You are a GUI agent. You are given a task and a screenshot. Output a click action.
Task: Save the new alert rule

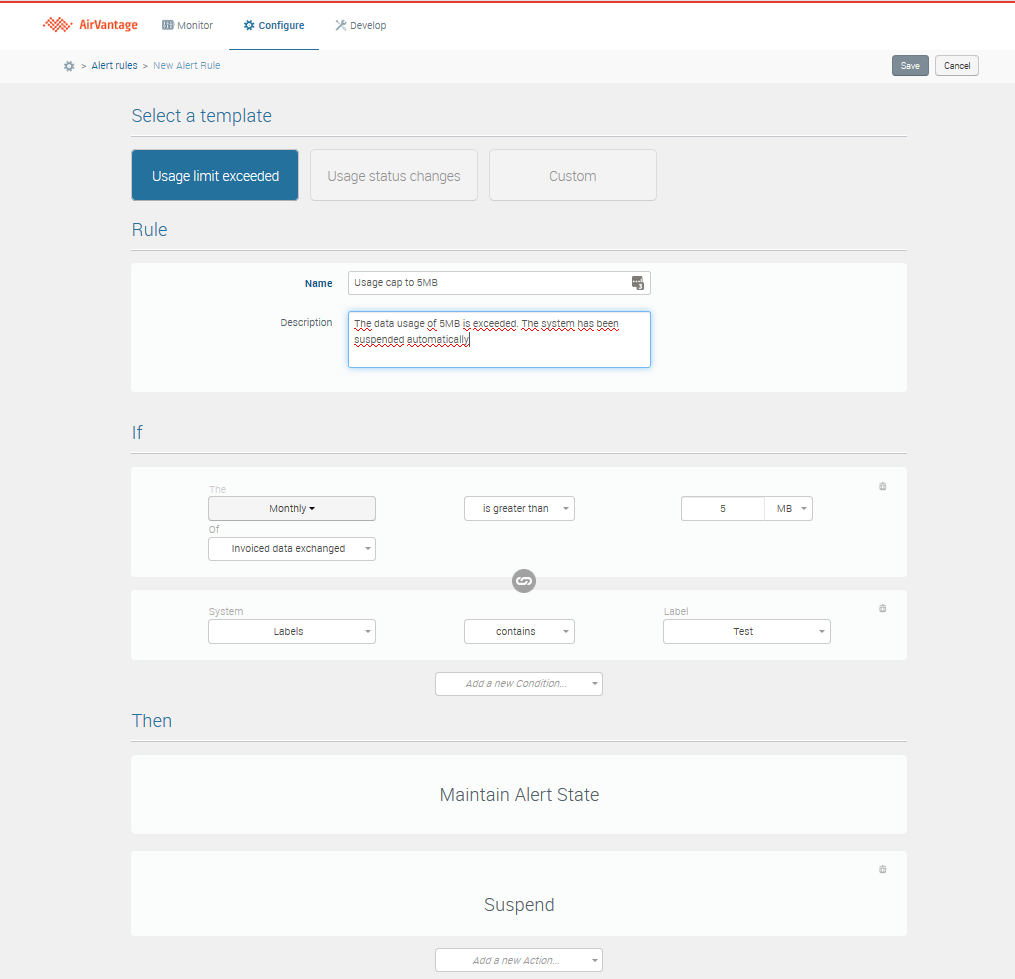point(910,66)
